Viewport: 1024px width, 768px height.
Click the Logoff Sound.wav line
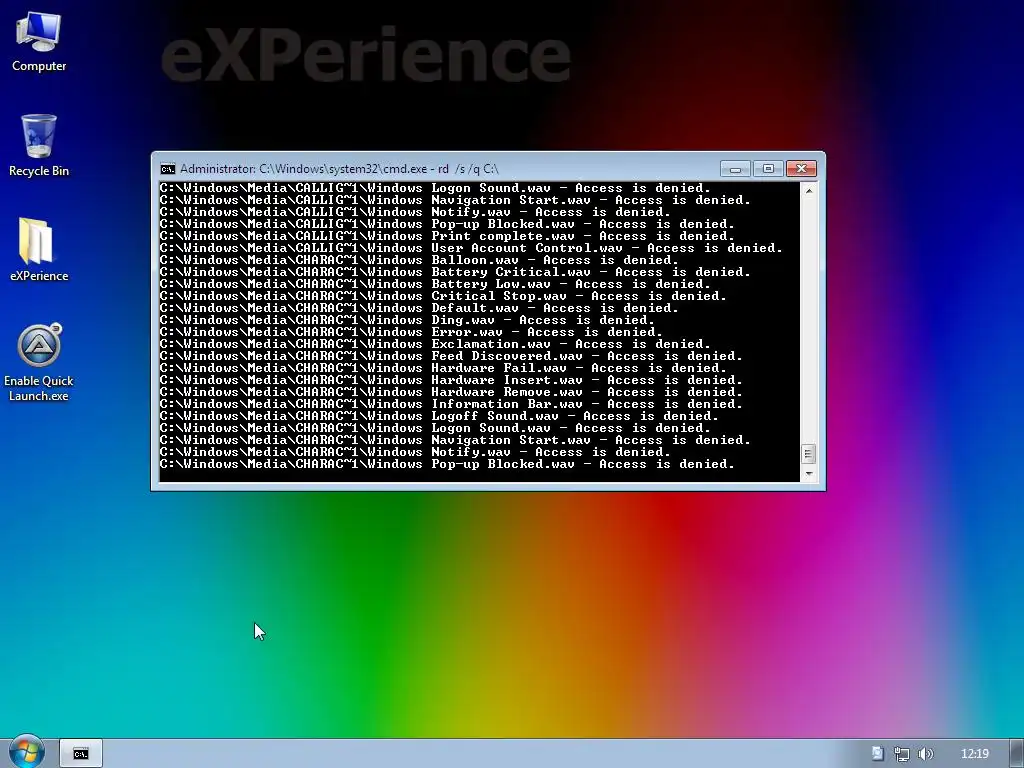pos(439,416)
